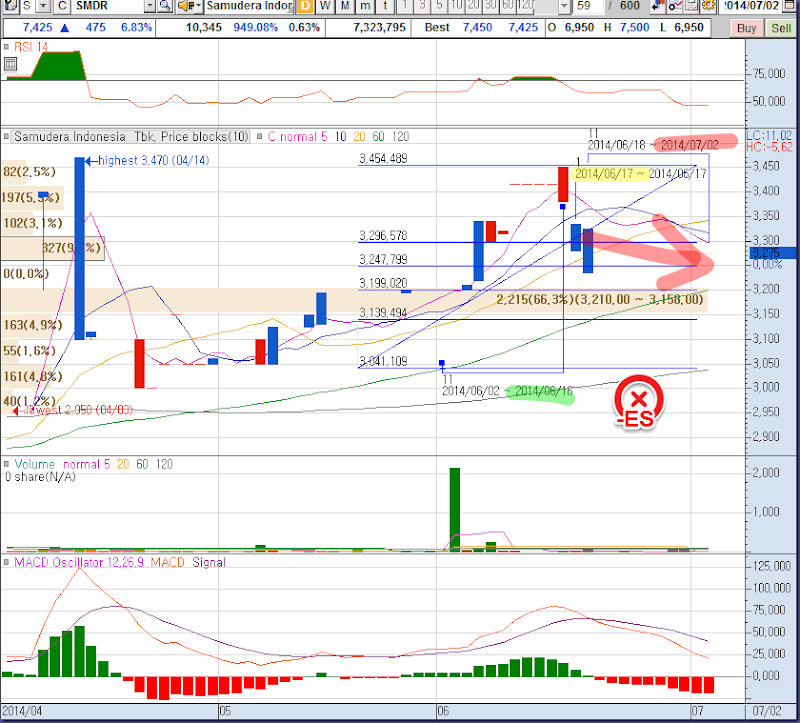This screenshot has width=800, height=723.
Task: Select the Weekly (W) period
Action: click(x=325, y=6)
